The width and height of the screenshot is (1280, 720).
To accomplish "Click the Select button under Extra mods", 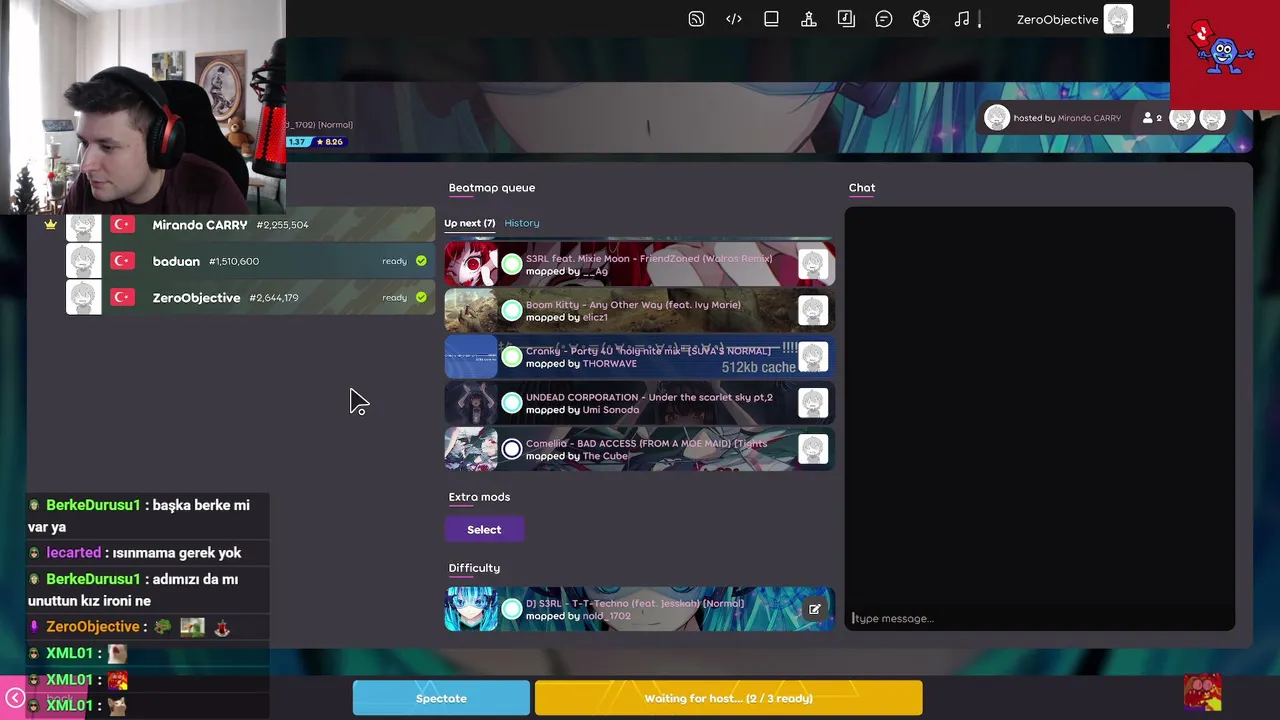I will [x=484, y=530].
